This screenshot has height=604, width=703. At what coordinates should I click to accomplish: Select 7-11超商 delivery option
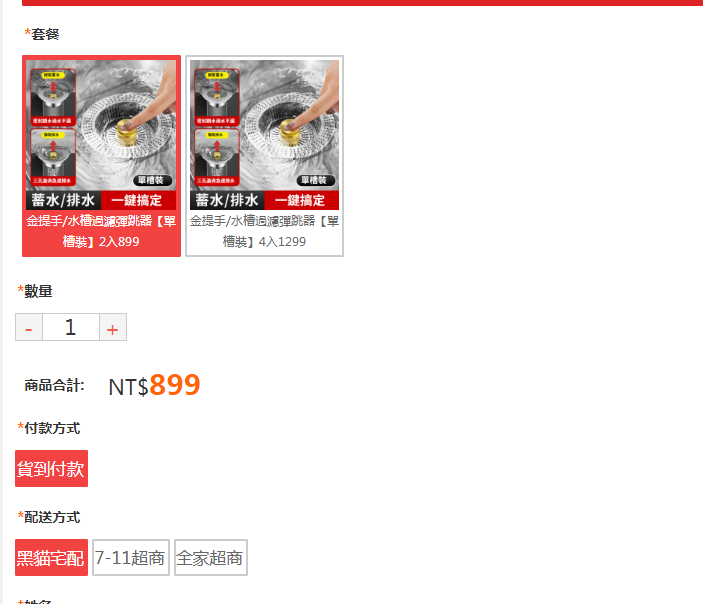(131, 557)
